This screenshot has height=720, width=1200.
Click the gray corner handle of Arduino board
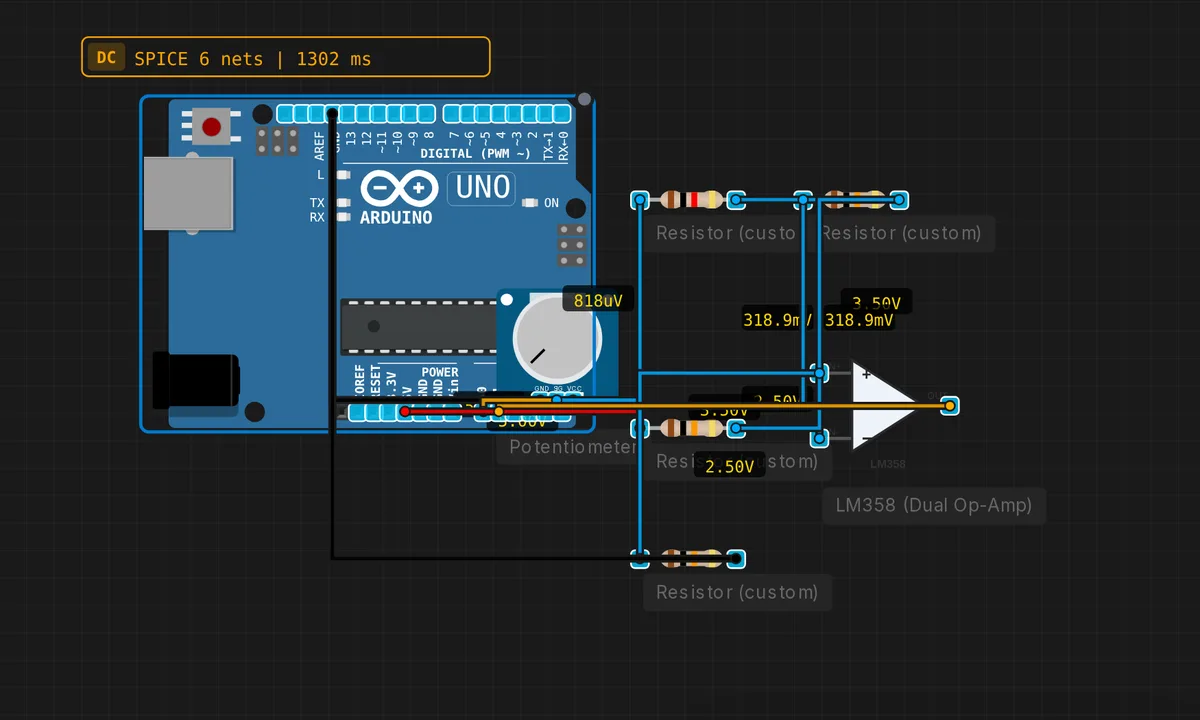(584, 99)
